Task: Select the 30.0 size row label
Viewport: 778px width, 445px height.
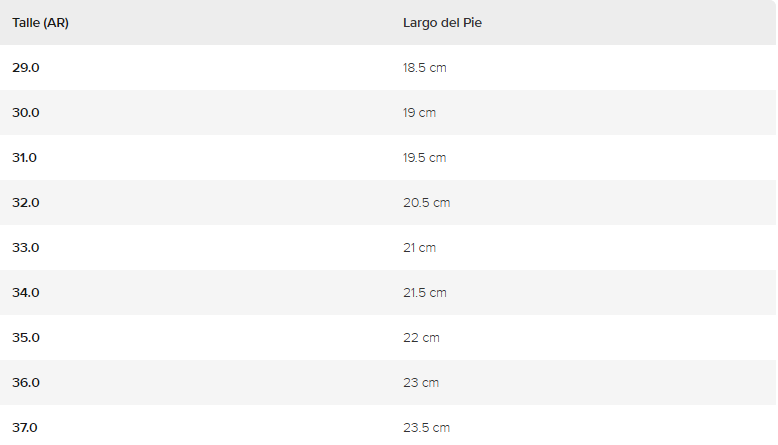Action: tap(26, 113)
